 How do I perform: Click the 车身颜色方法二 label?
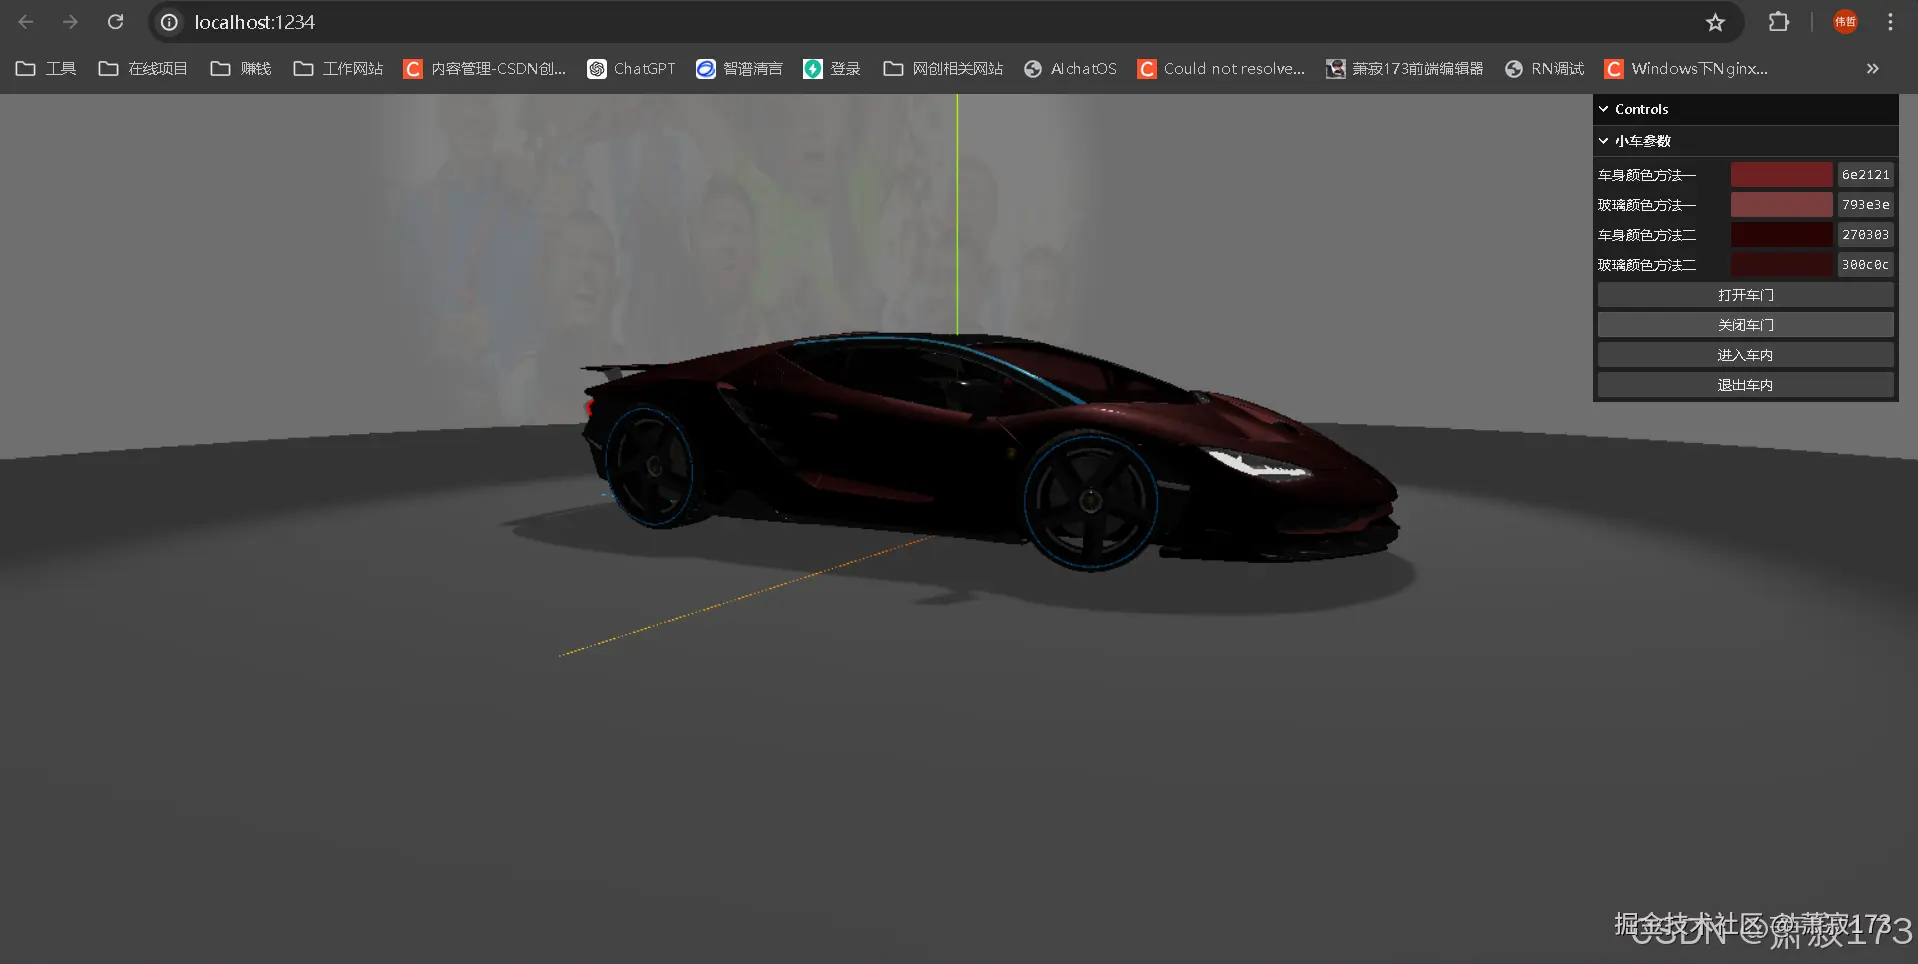point(1646,235)
